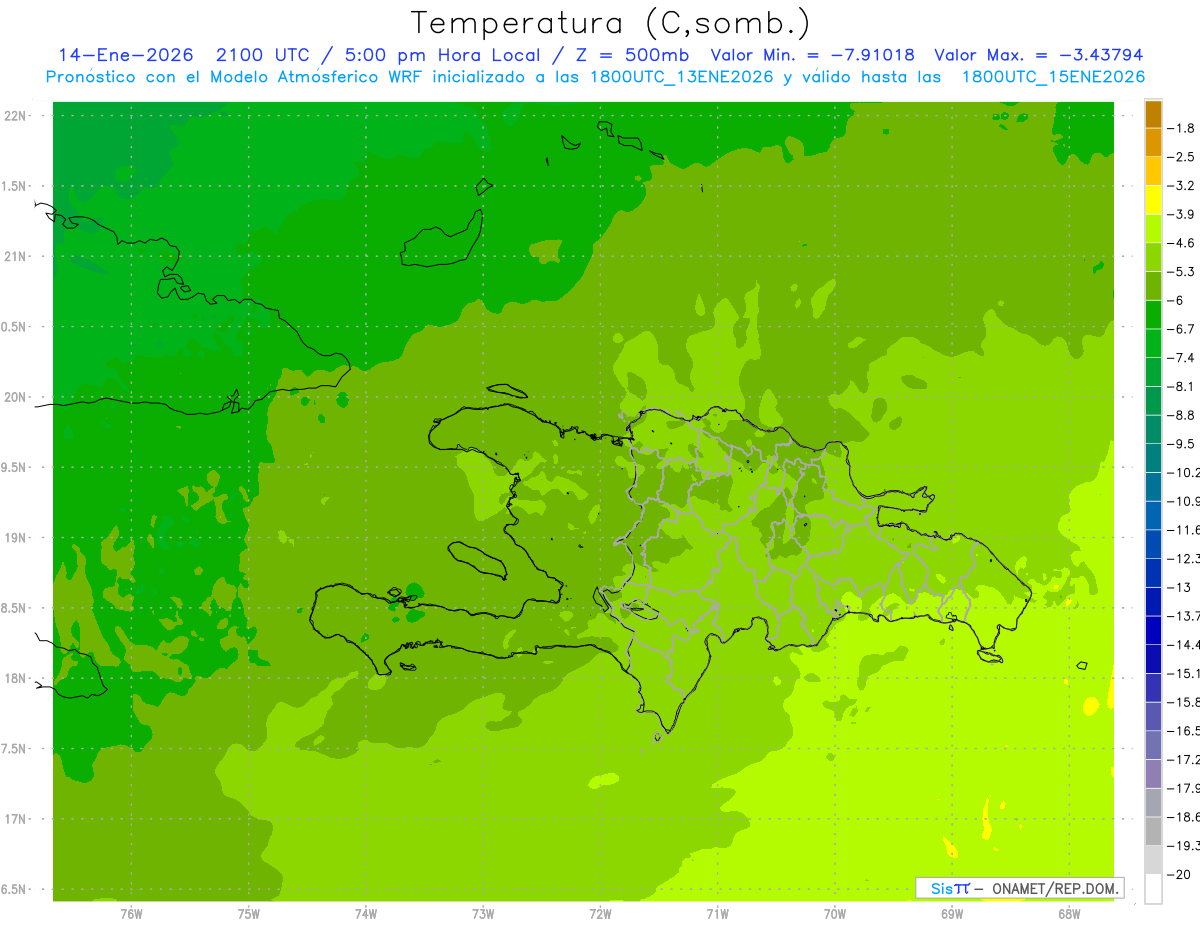Click the '70W' longitude axis label
The width and height of the screenshot is (1200, 927).
pyautogui.click(x=835, y=913)
